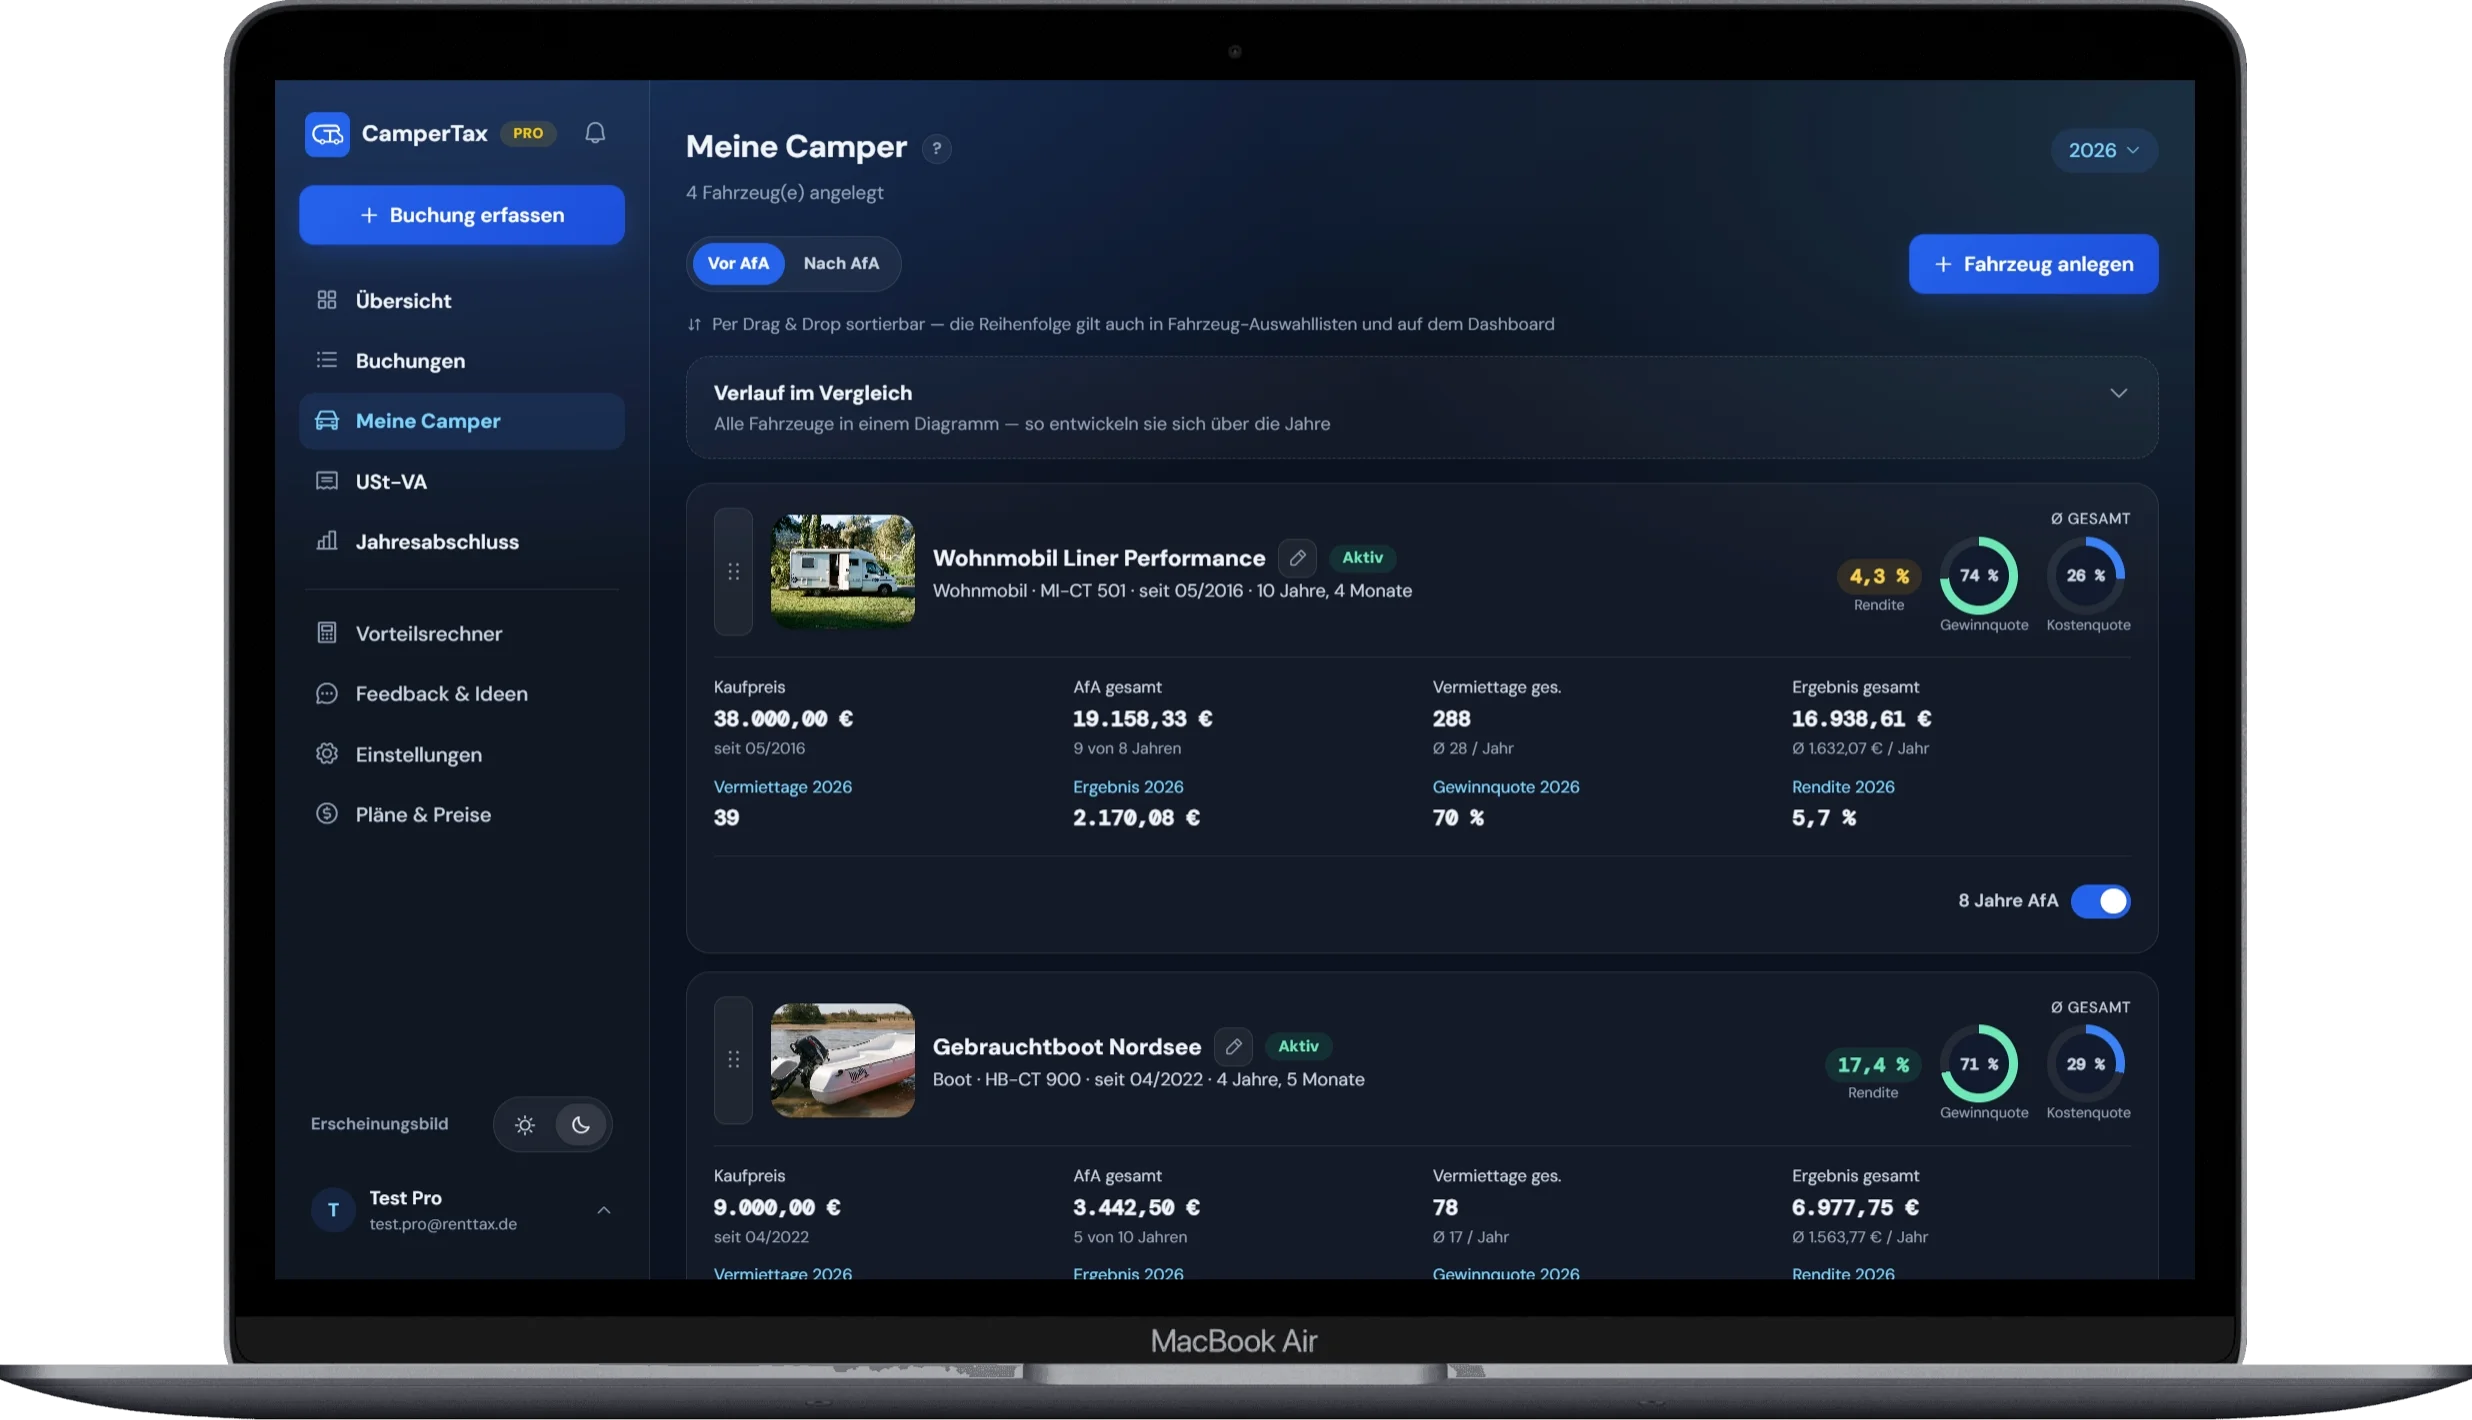Open the 2026 year dropdown
Screen dimensions: 2472x1420
click(x=2104, y=150)
